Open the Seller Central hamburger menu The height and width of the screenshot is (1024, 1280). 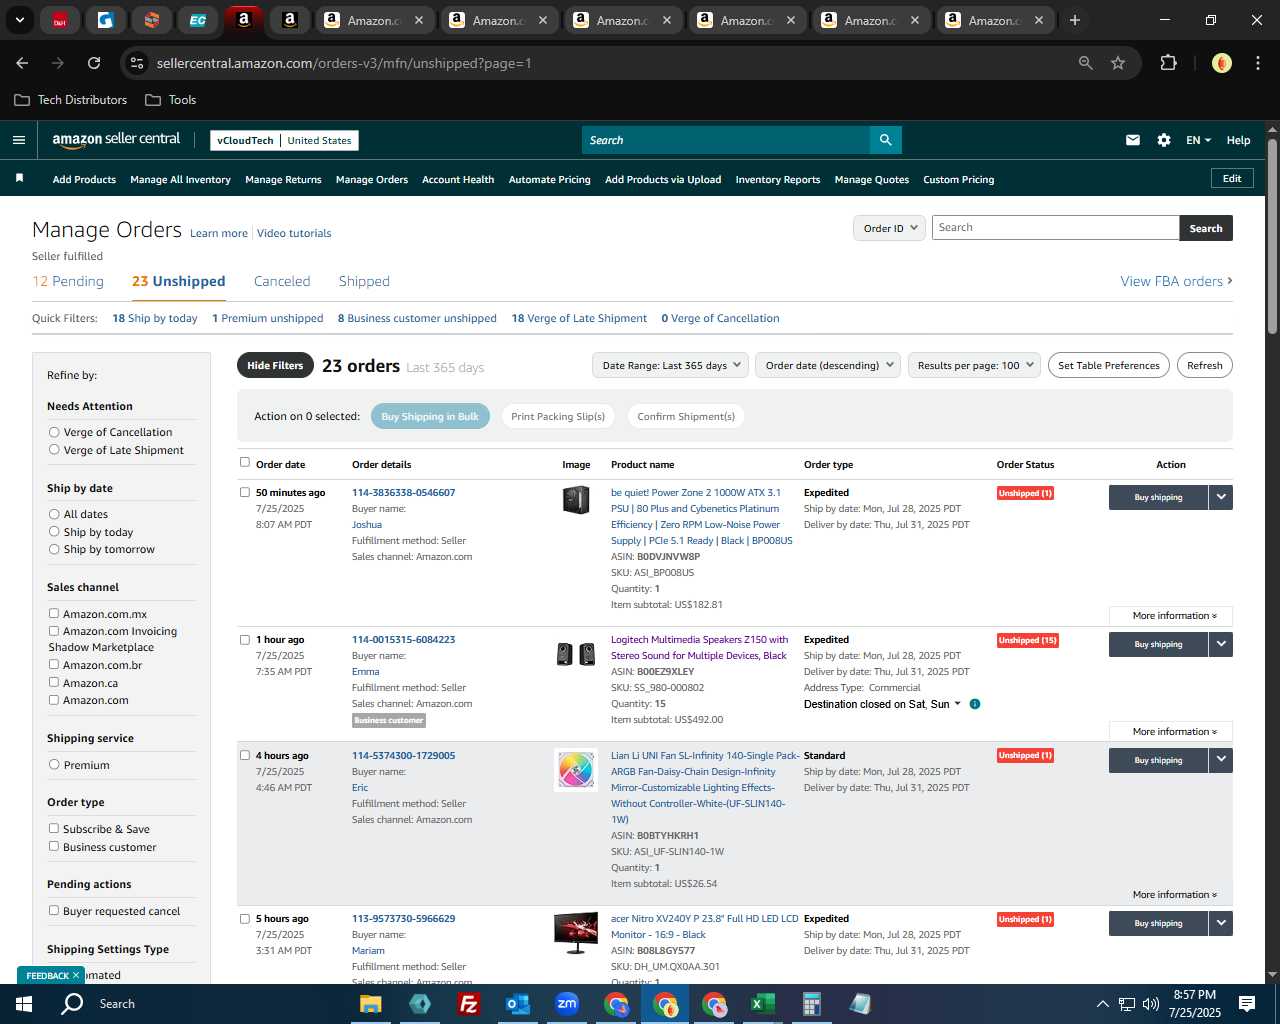point(18,140)
